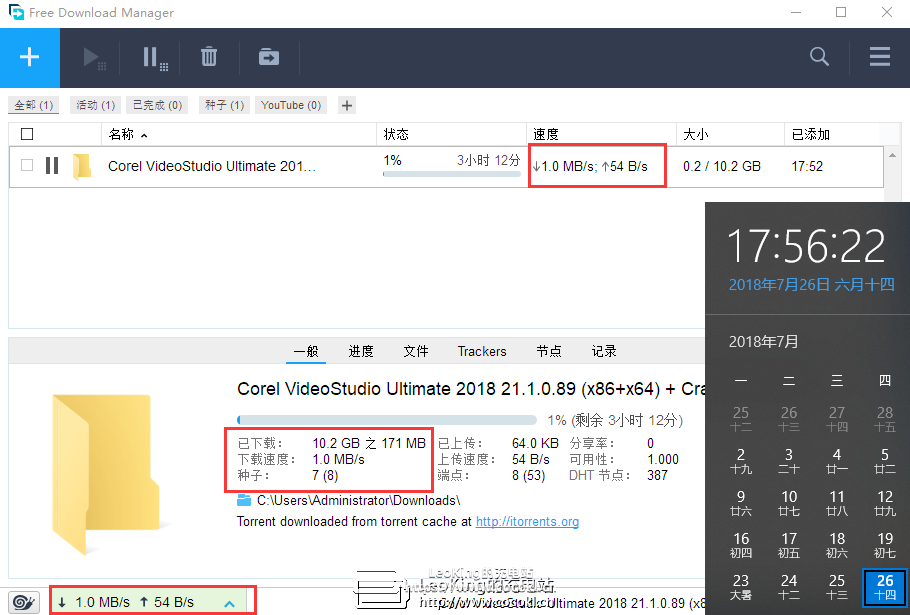Move download to another folder icon
The image size is (910, 615).
(x=269, y=57)
